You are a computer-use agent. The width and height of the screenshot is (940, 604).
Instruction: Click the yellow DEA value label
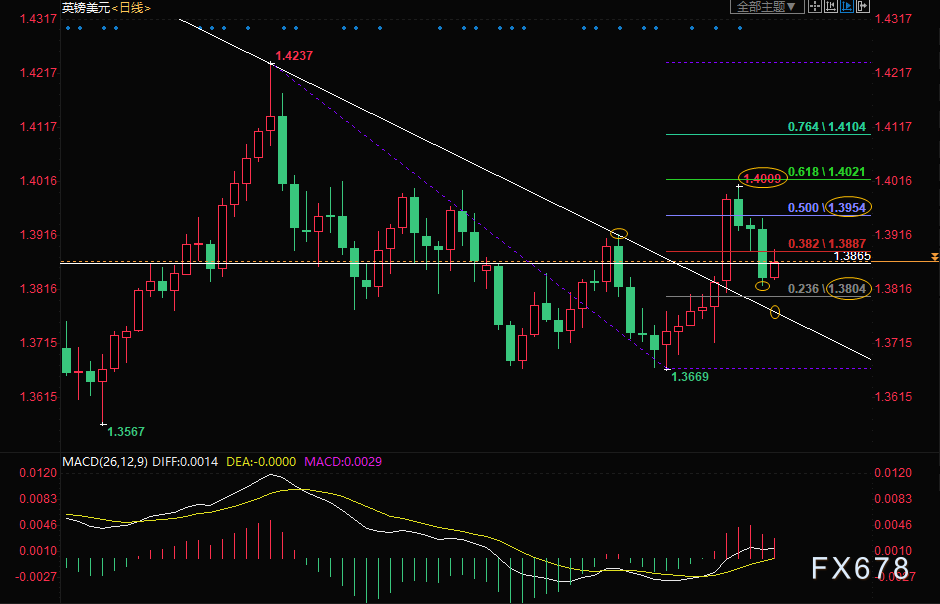(261, 462)
